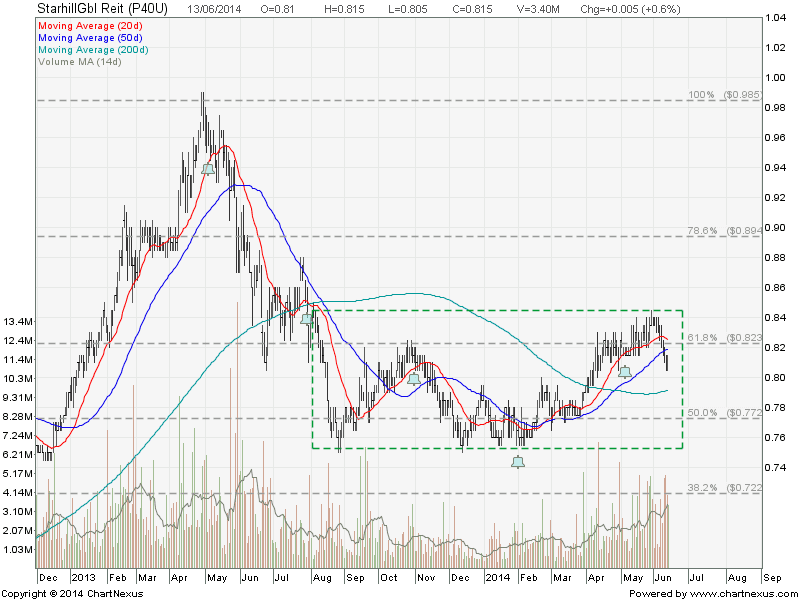Screen dimensions: 800x600
Task: Click the 2014 year label on the time axis
Action: tap(497, 578)
